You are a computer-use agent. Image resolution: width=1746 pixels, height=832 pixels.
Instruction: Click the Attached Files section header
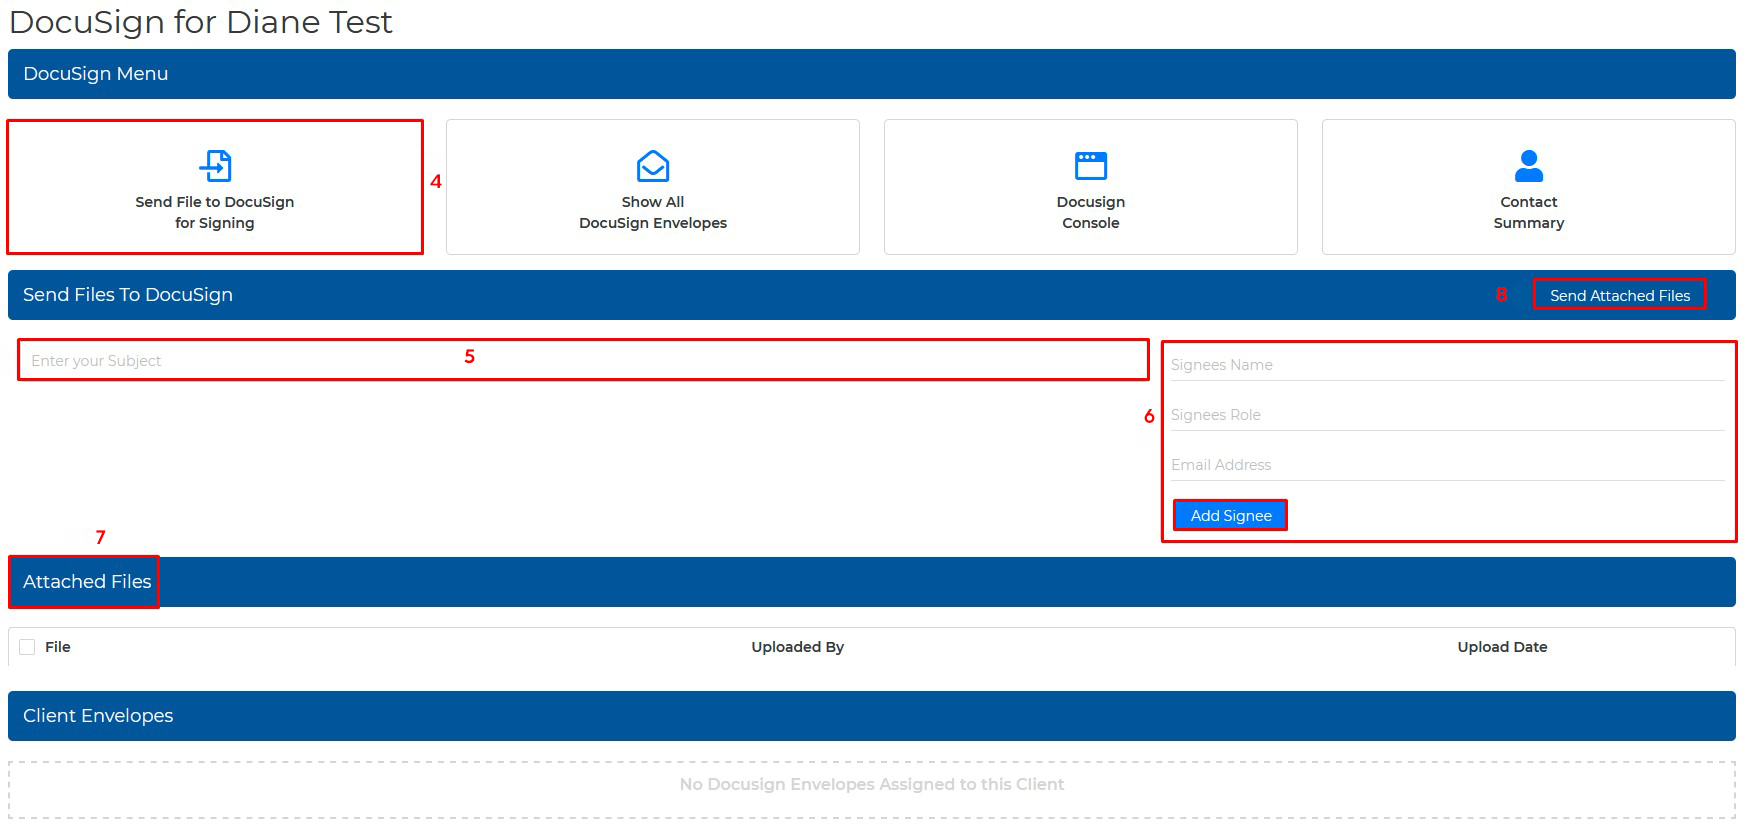pos(872,582)
